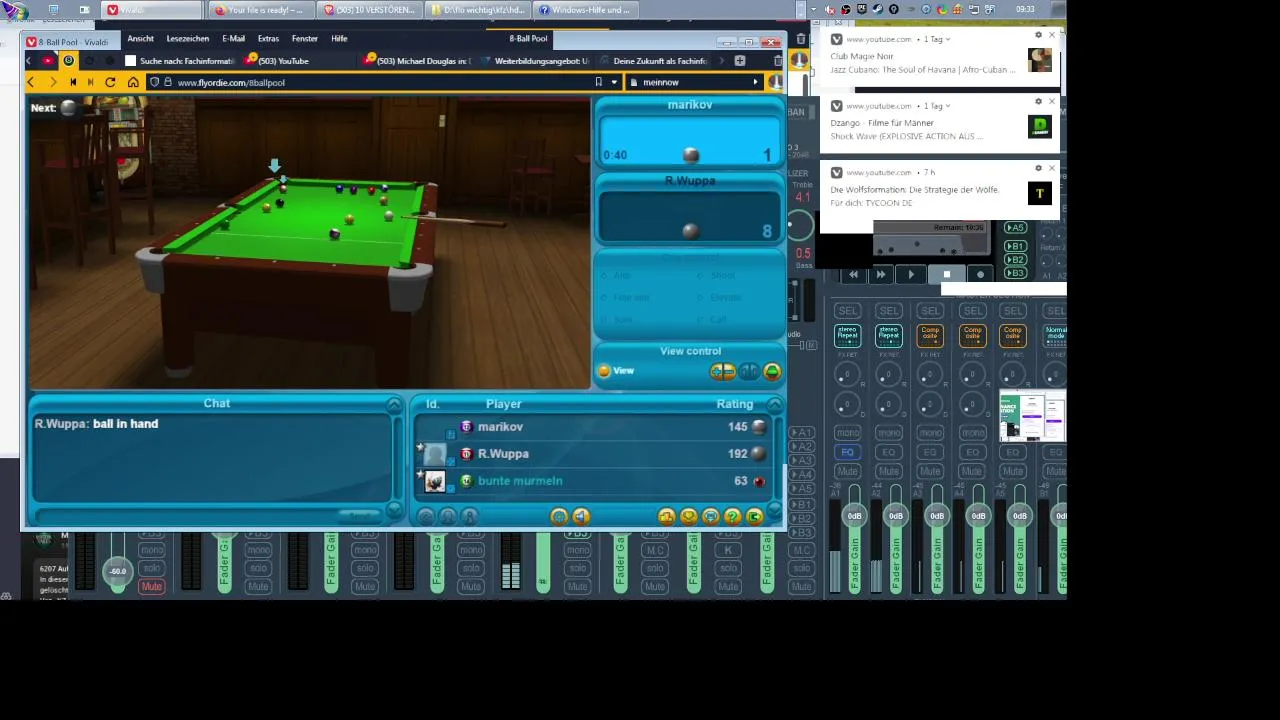Click the Vivaldi reload page icon
Viewport: 1280px width, 720px height.
coord(110,82)
